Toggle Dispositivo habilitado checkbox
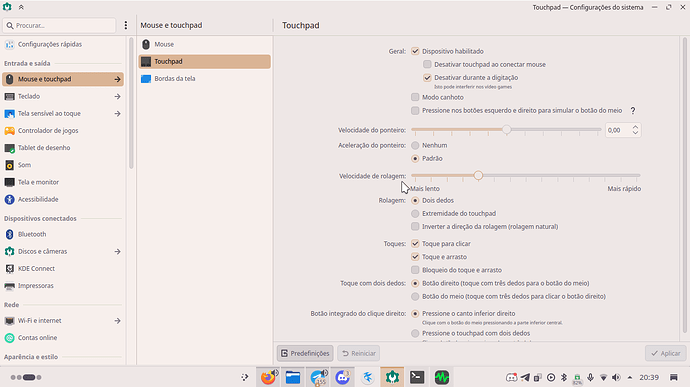The width and height of the screenshot is (690, 387). point(415,51)
